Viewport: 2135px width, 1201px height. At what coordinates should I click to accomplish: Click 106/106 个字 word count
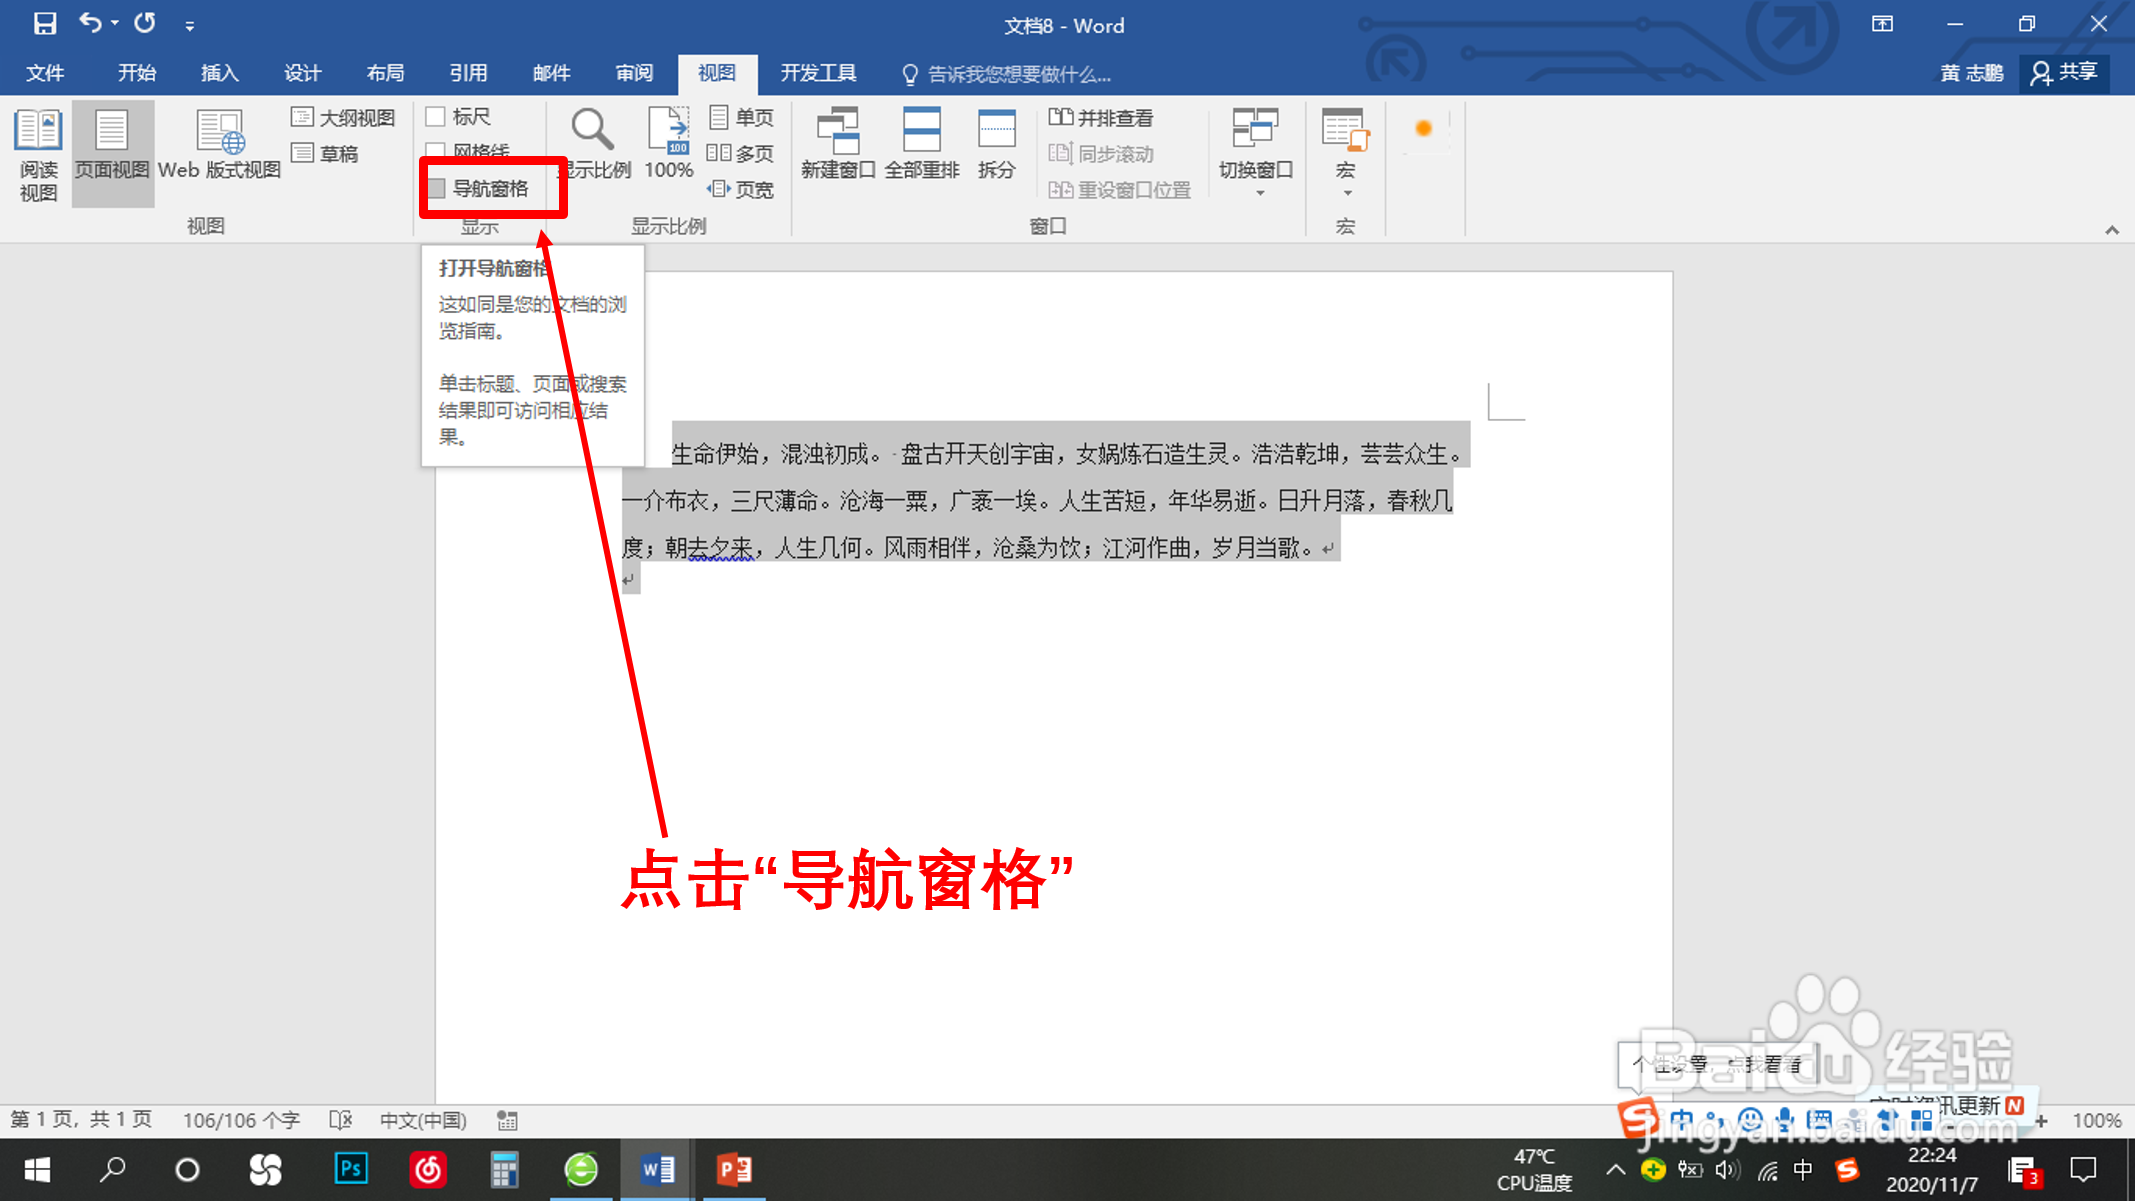[x=241, y=1120]
